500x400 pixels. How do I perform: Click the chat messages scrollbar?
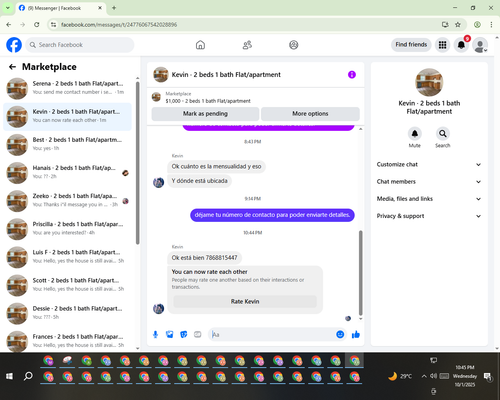point(360,273)
